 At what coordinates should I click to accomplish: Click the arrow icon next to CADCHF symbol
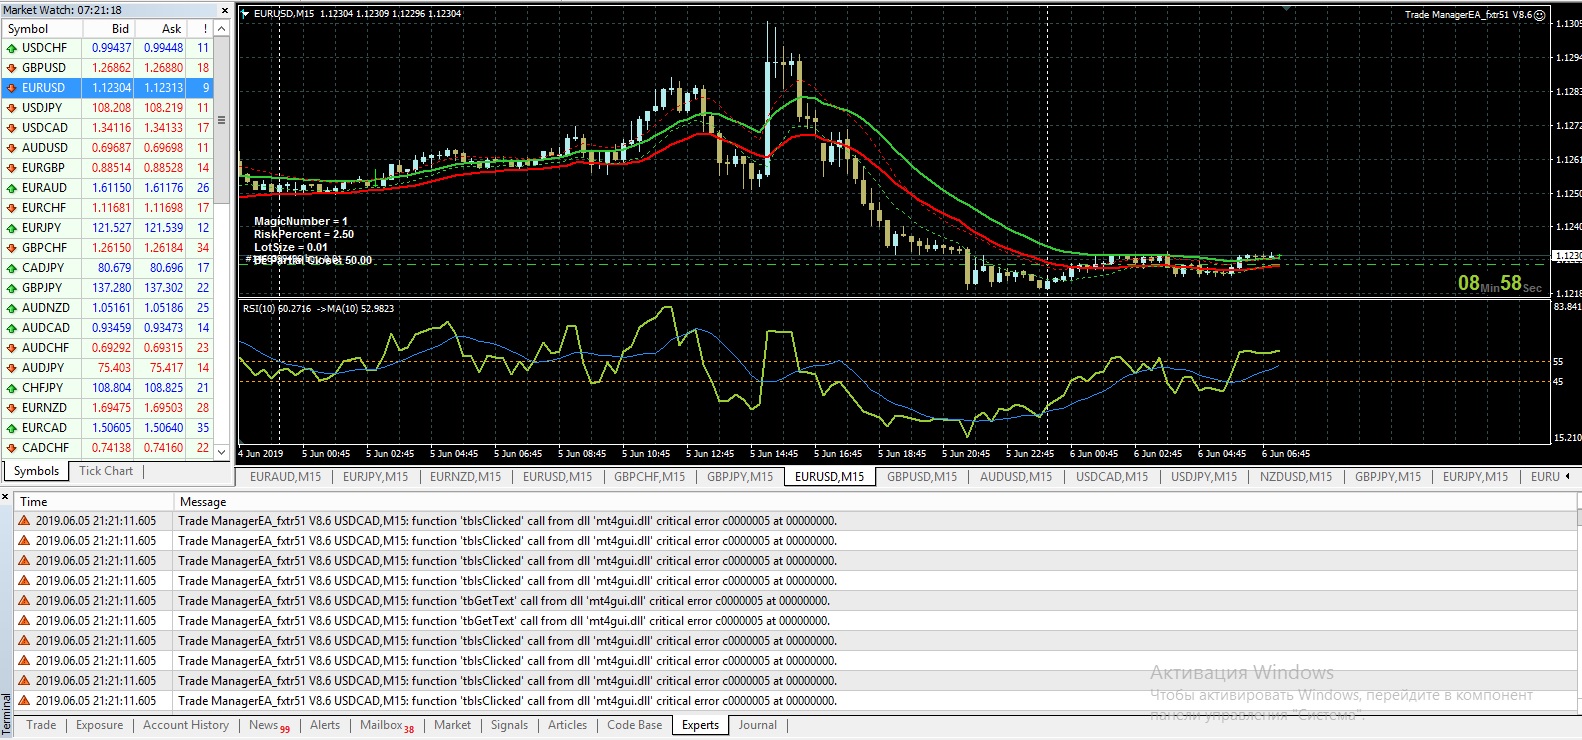click(x=12, y=448)
